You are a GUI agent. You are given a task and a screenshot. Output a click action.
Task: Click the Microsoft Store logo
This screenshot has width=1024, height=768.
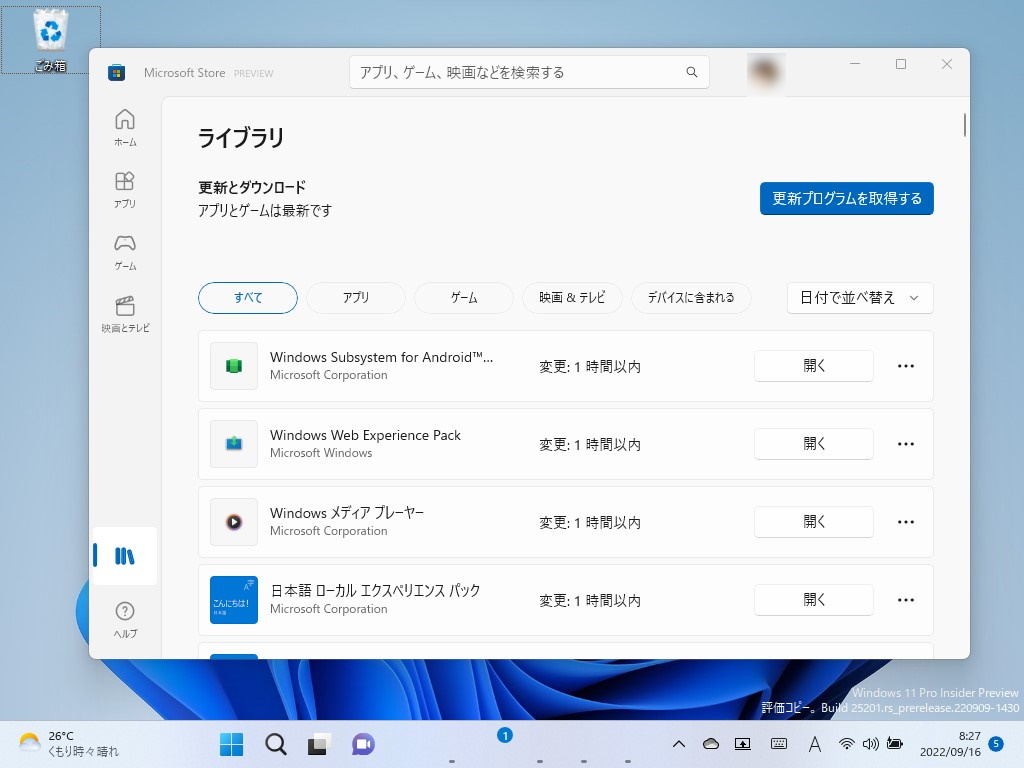tap(116, 72)
